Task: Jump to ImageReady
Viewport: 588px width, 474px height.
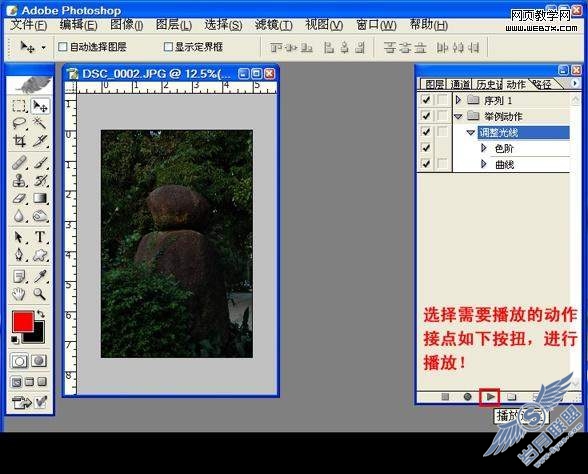Action: coord(22,403)
